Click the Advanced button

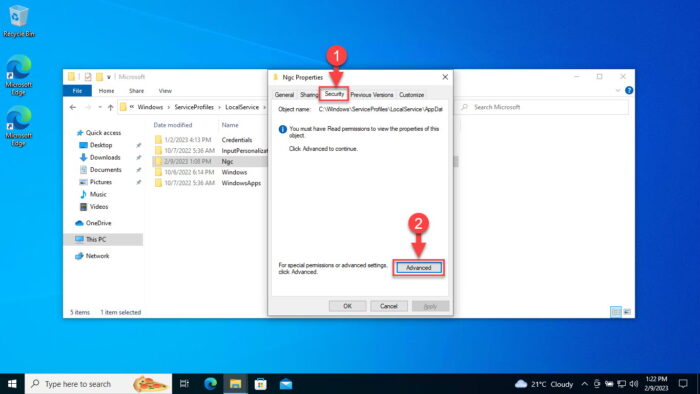pyautogui.click(x=418, y=268)
